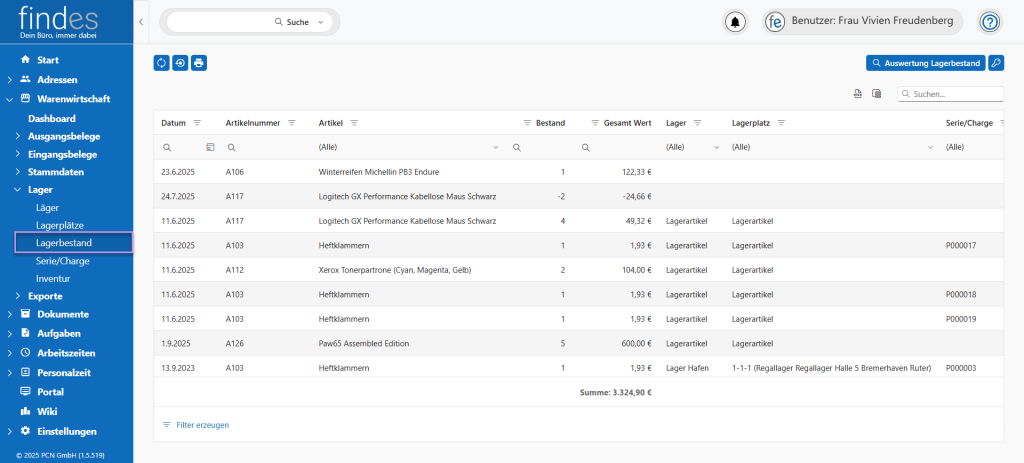Click the wrench icon beside Auswertung Lagerbestand
The height and width of the screenshot is (463, 1024).
[x=995, y=63]
